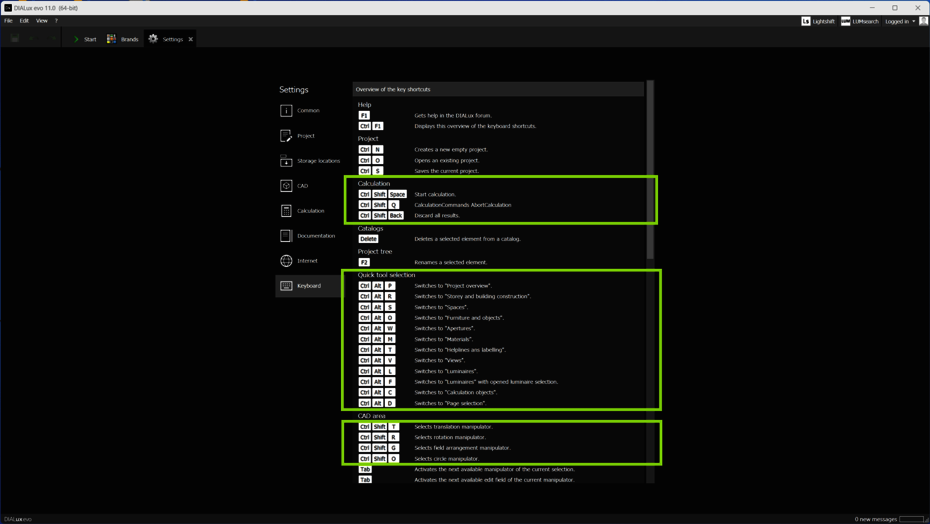Open the Edit menu
930x524 pixels.
(24, 20)
